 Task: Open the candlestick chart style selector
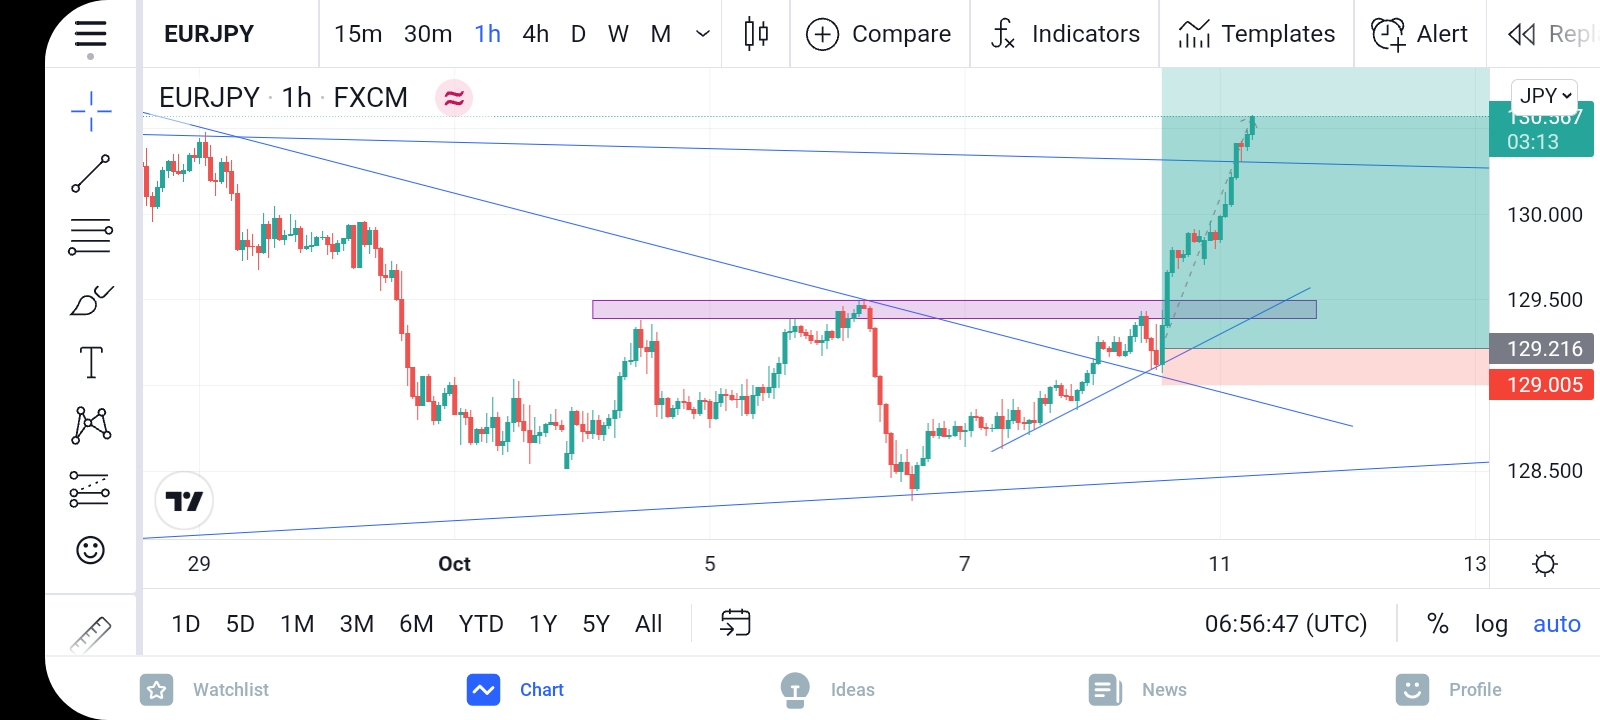coord(756,34)
